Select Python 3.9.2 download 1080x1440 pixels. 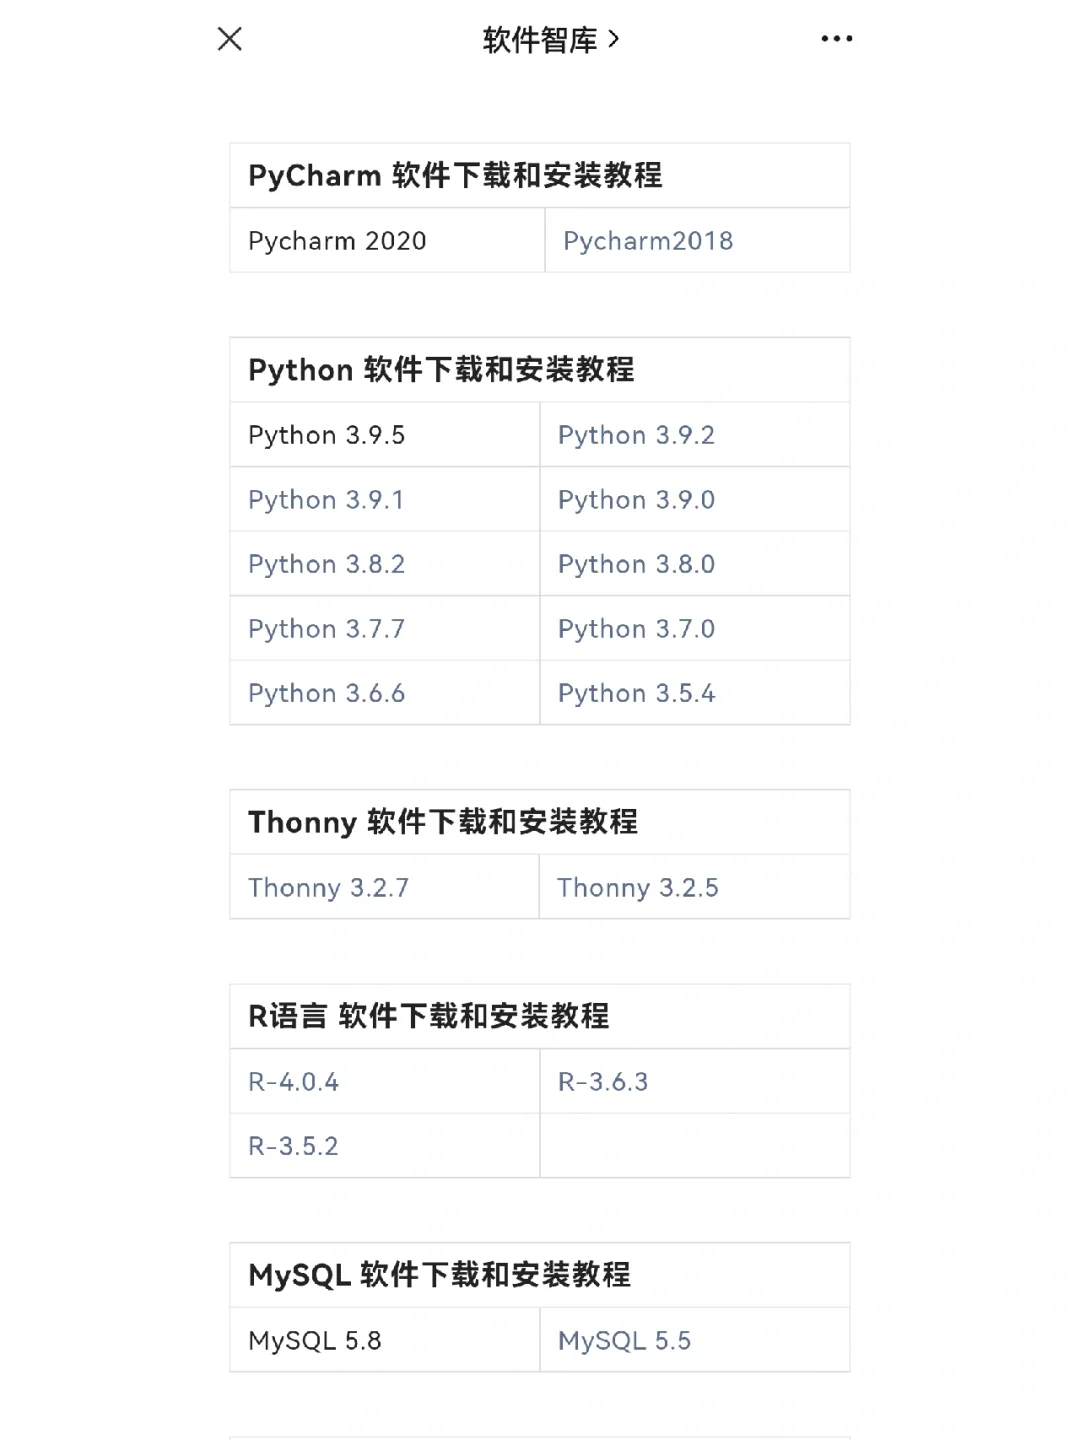pos(637,435)
